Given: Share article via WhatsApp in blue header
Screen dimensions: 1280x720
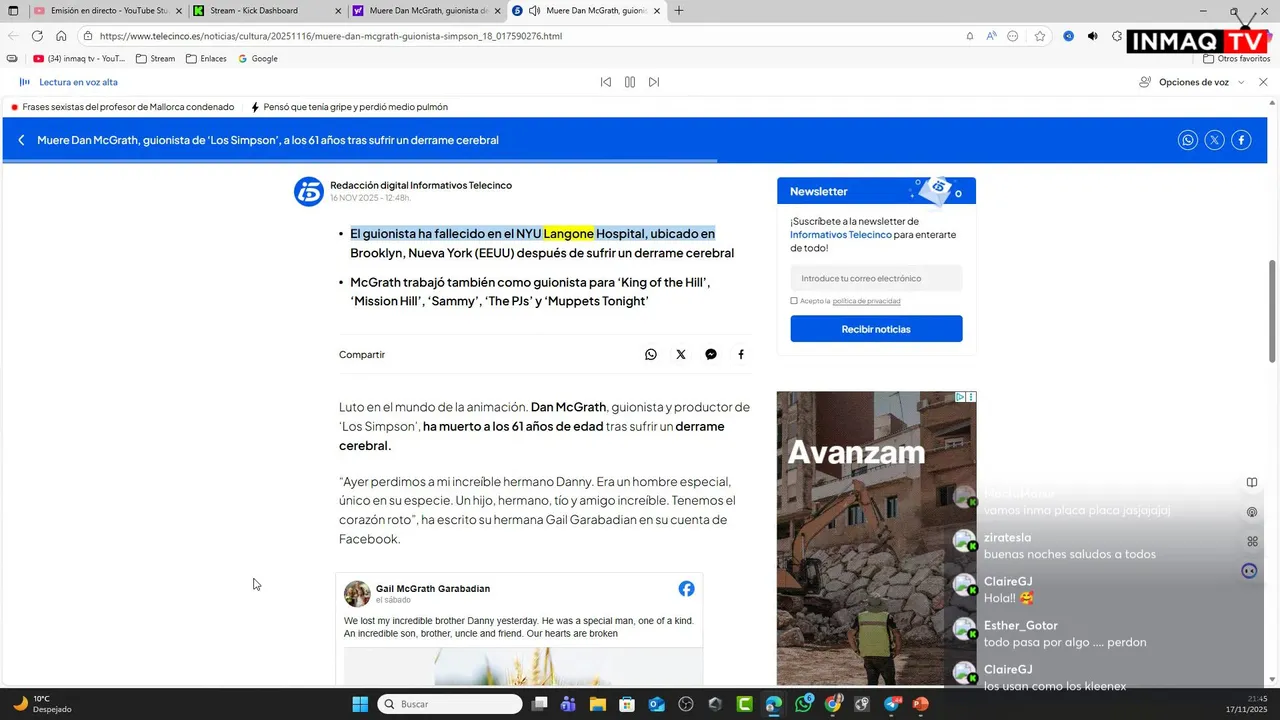Looking at the screenshot, I should (x=1188, y=140).
